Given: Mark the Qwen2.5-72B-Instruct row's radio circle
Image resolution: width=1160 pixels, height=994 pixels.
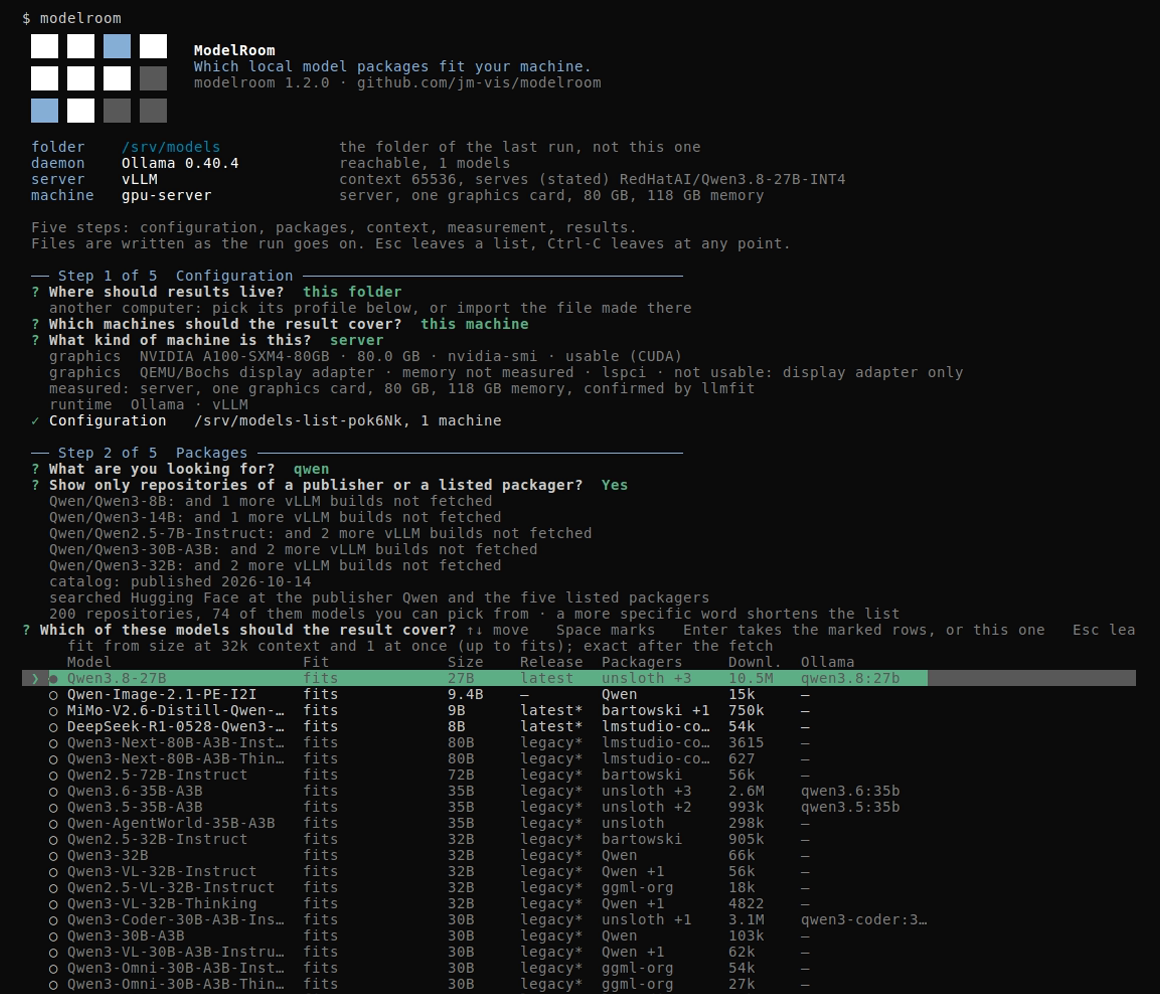Looking at the screenshot, I should click(53, 775).
